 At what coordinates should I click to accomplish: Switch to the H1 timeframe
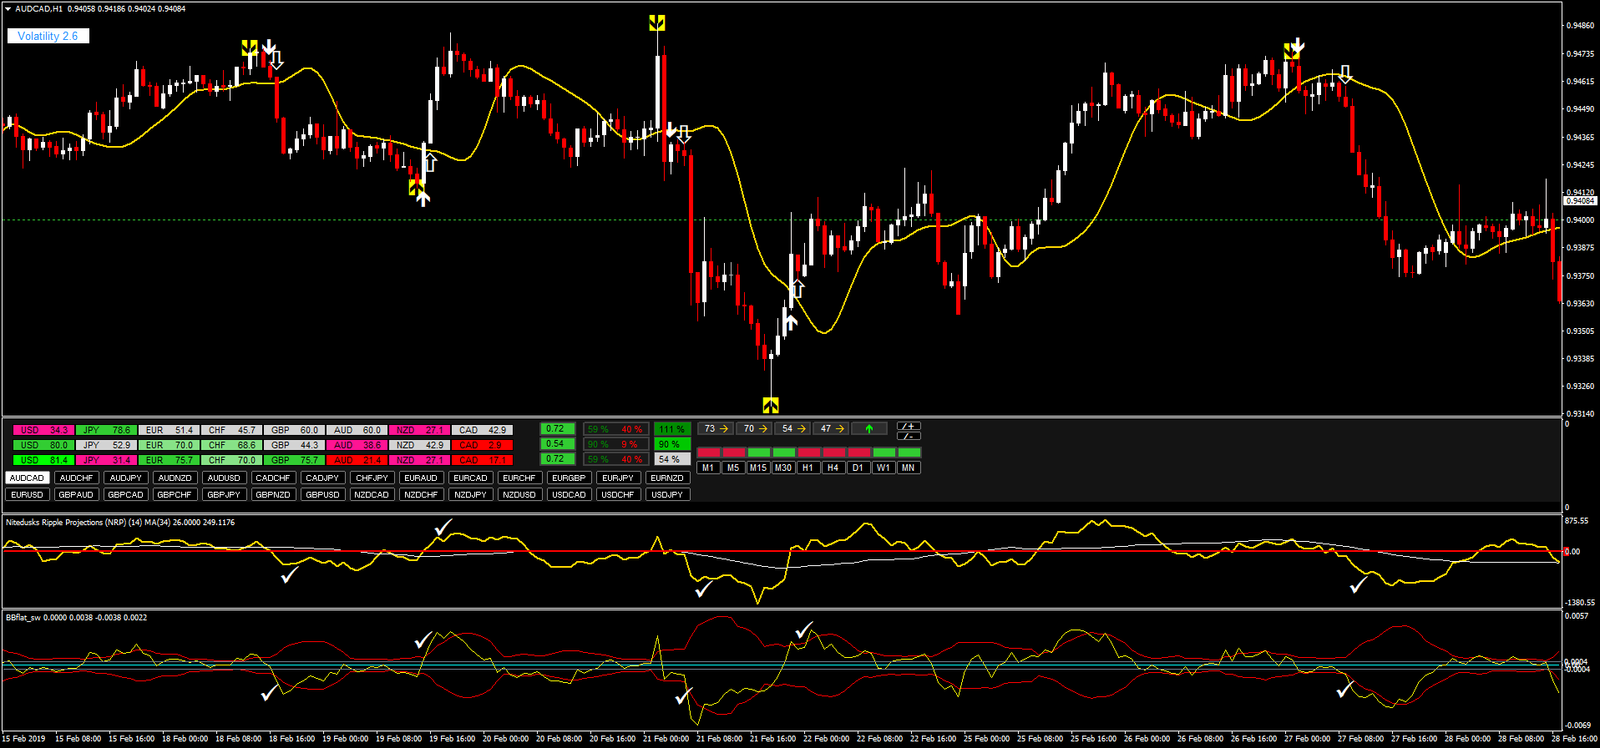coord(808,468)
